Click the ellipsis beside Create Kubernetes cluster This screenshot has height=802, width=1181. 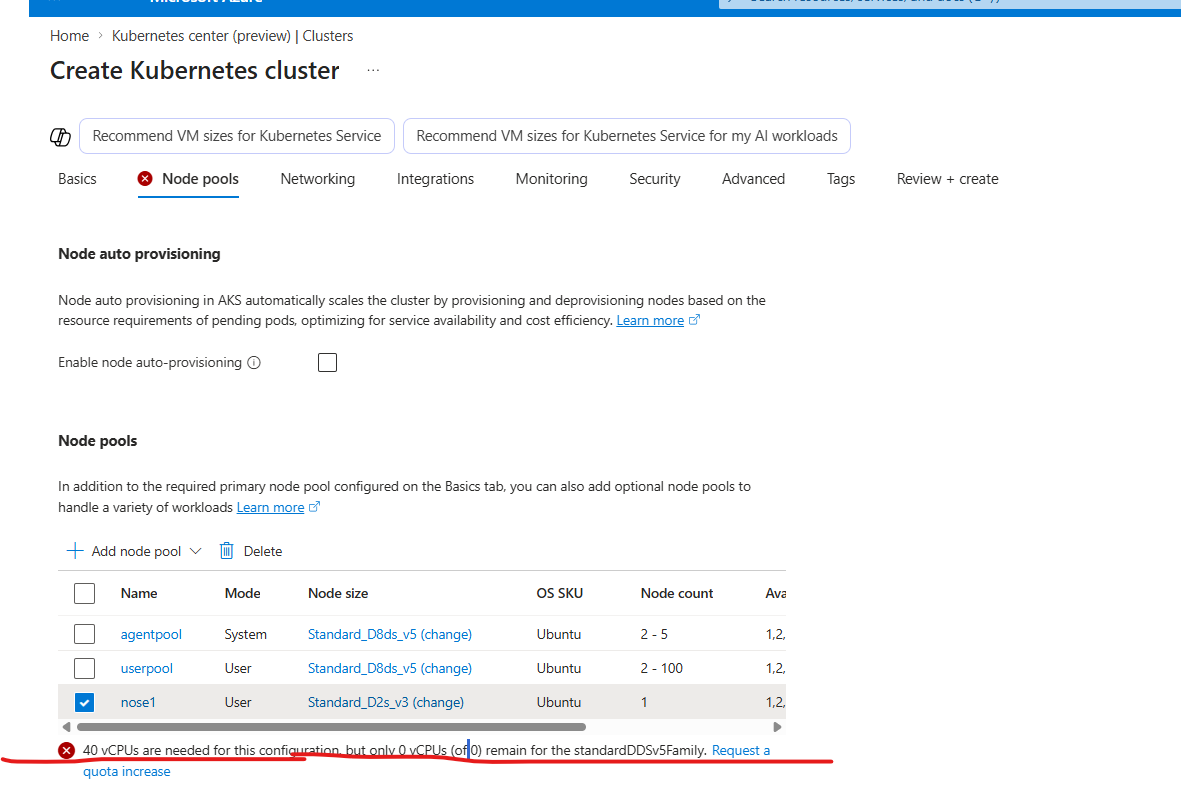[x=373, y=70]
